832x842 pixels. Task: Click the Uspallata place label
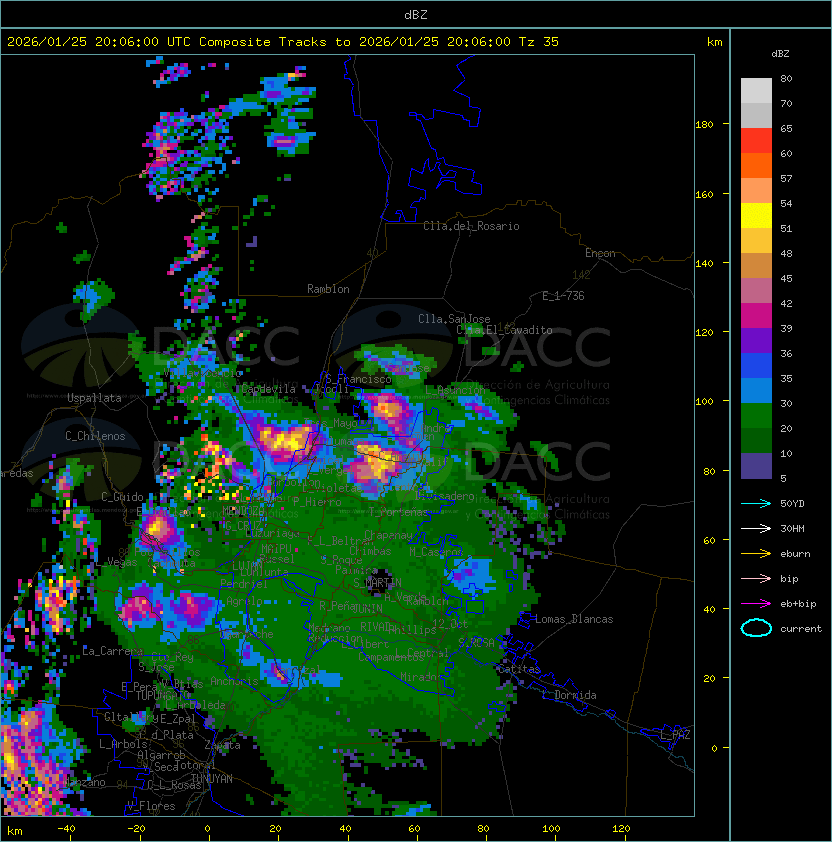(94, 398)
